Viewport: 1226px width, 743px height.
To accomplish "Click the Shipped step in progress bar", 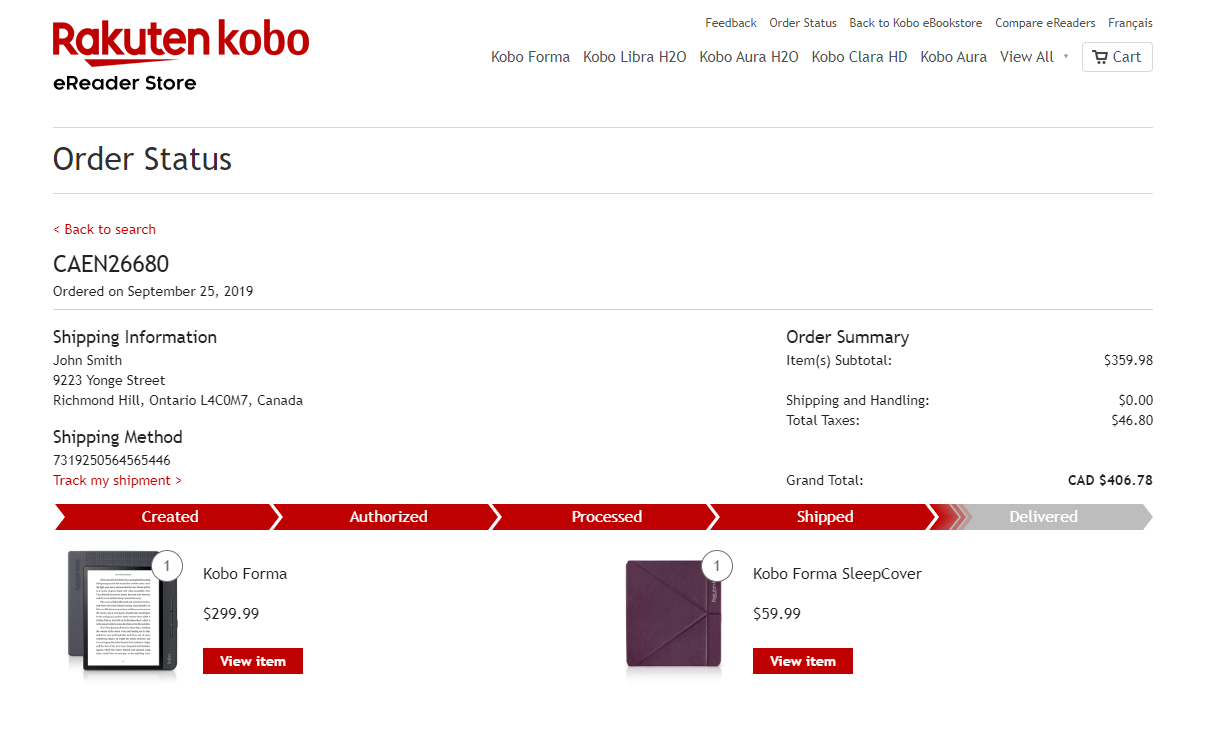I will (x=824, y=517).
